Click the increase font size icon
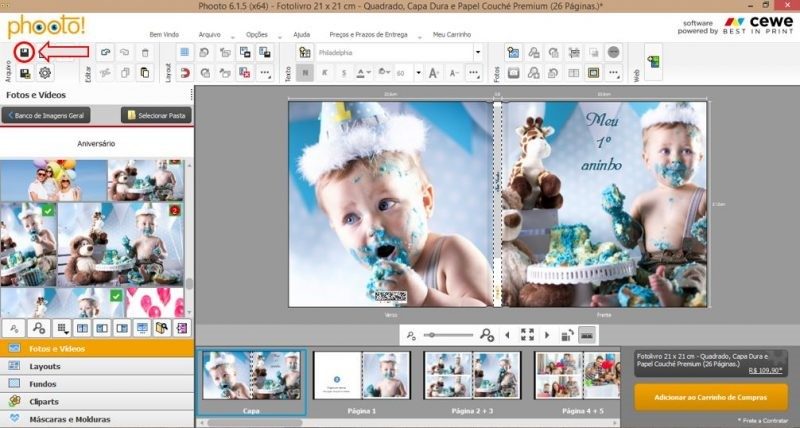This screenshot has height=428, width=800. (x=434, y=73)
